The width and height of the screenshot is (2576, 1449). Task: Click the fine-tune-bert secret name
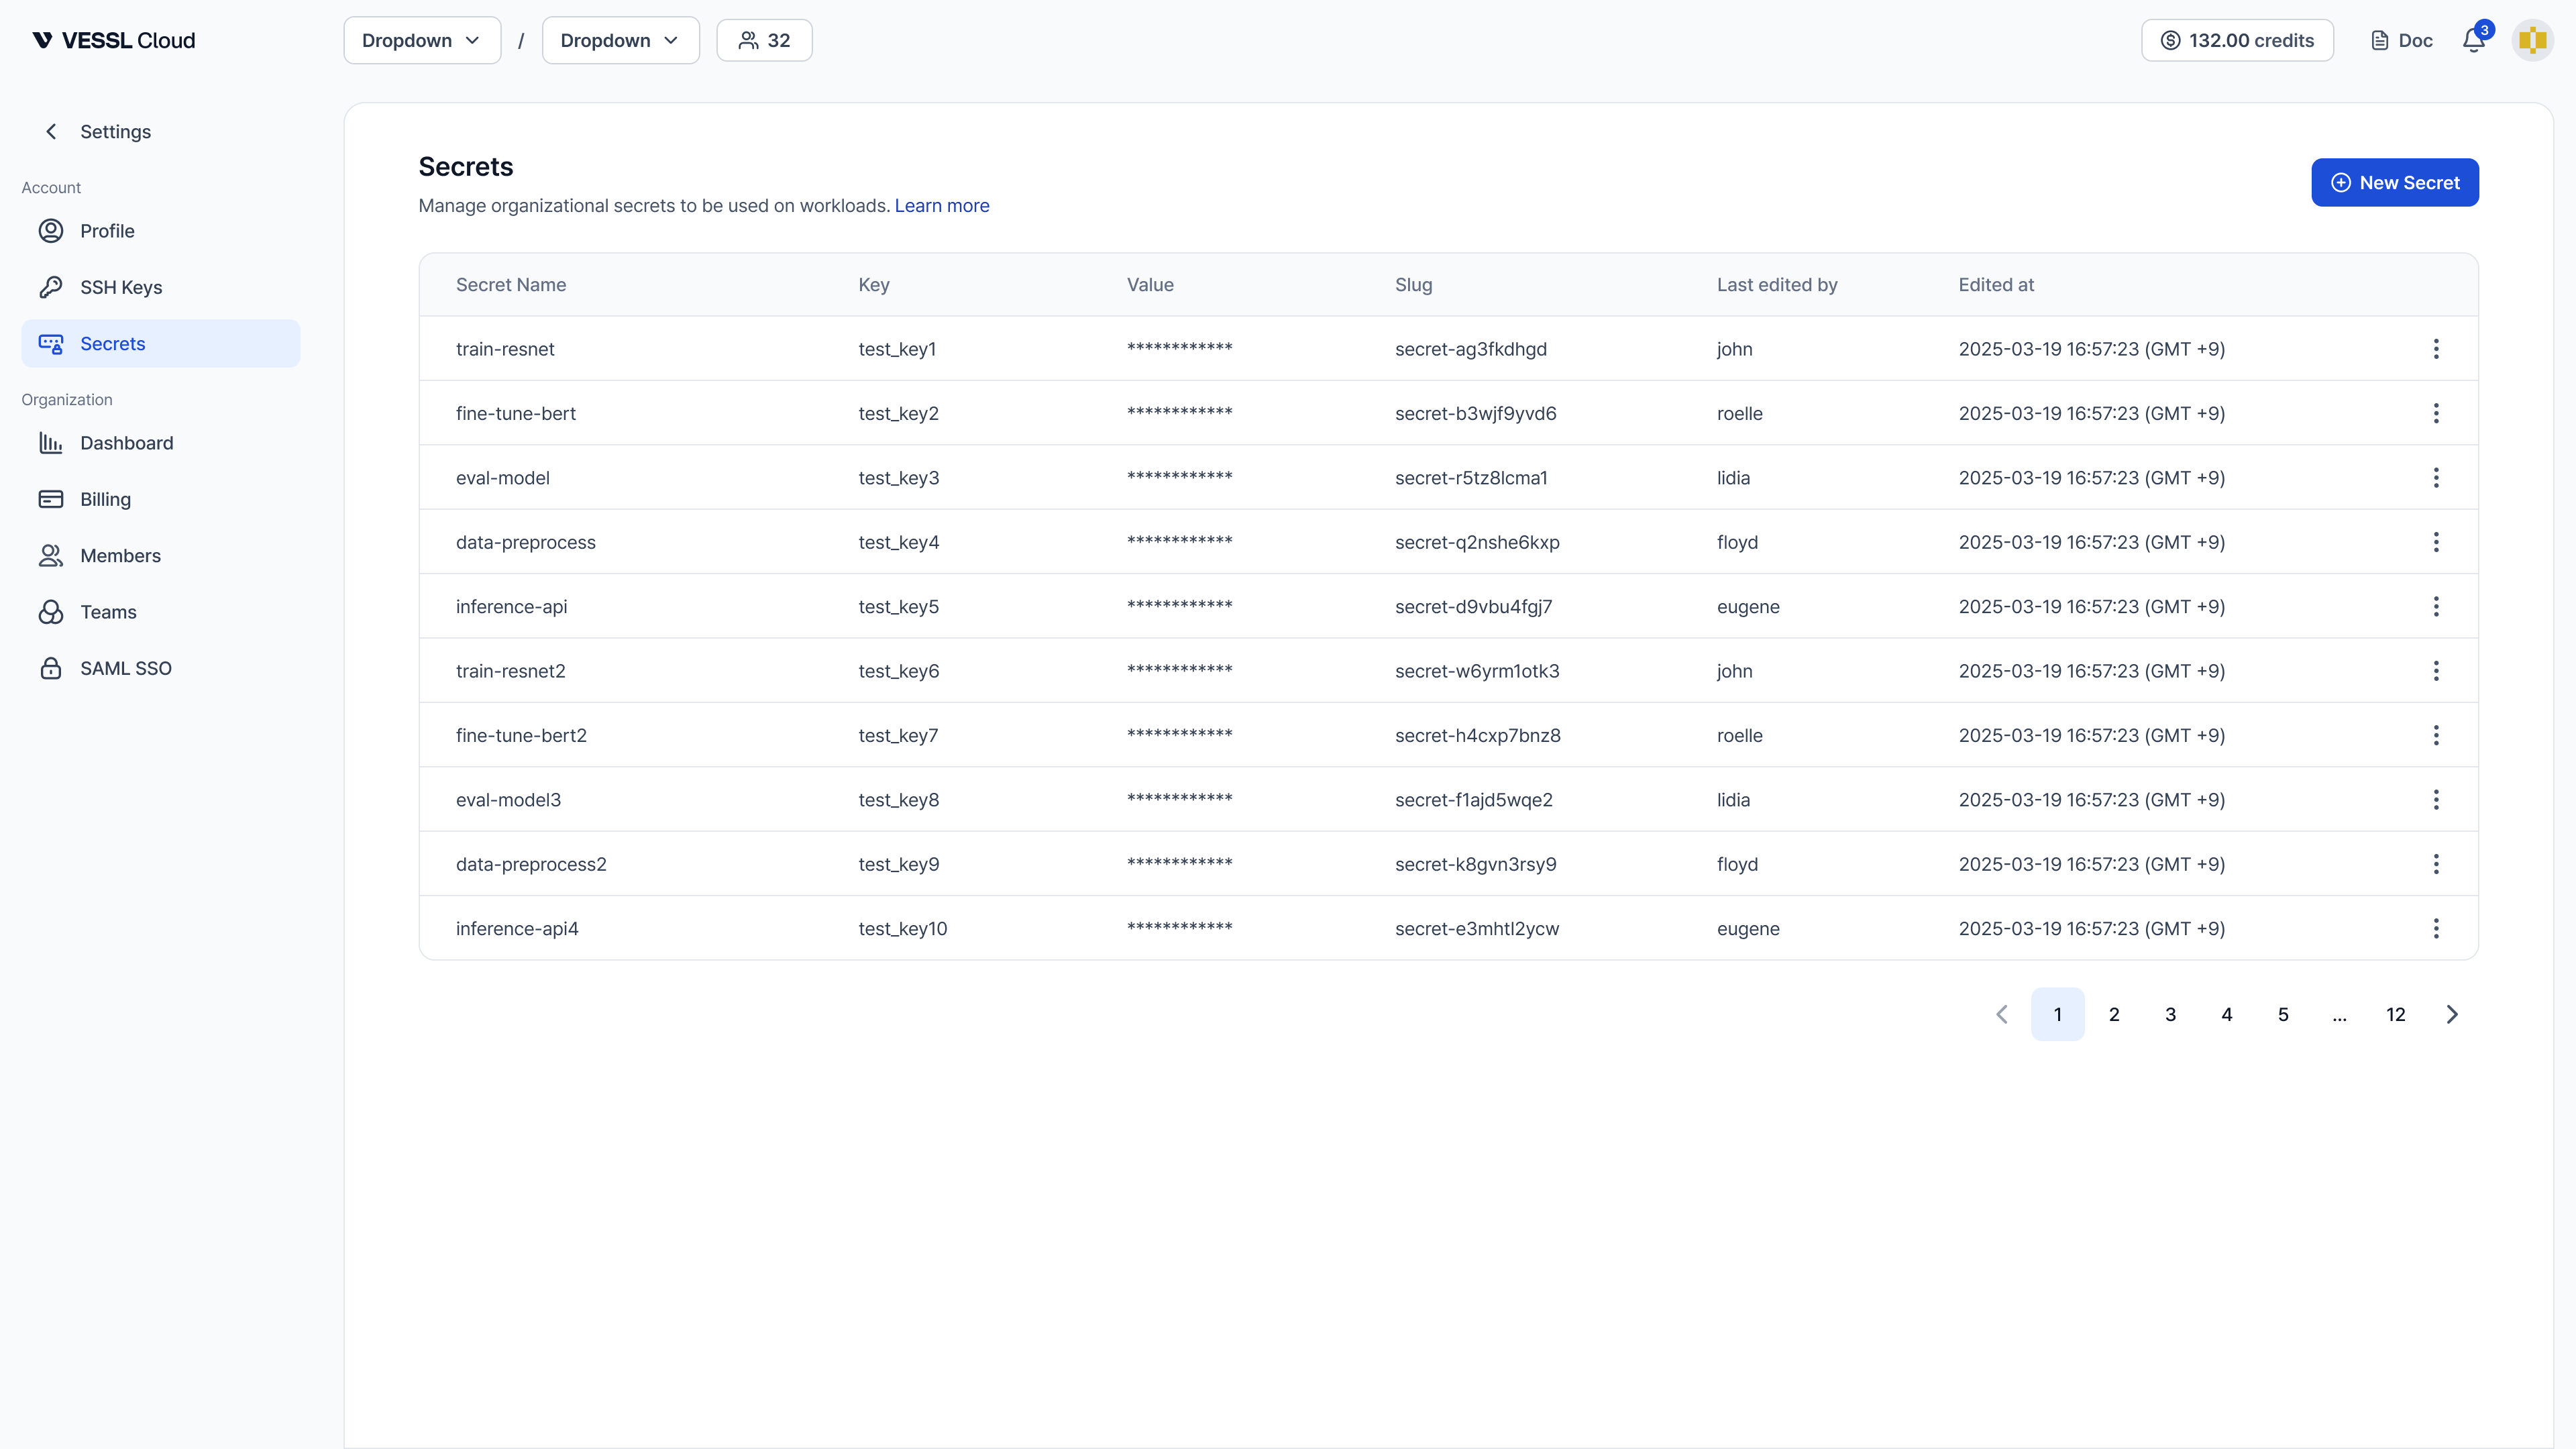point(516,413)
